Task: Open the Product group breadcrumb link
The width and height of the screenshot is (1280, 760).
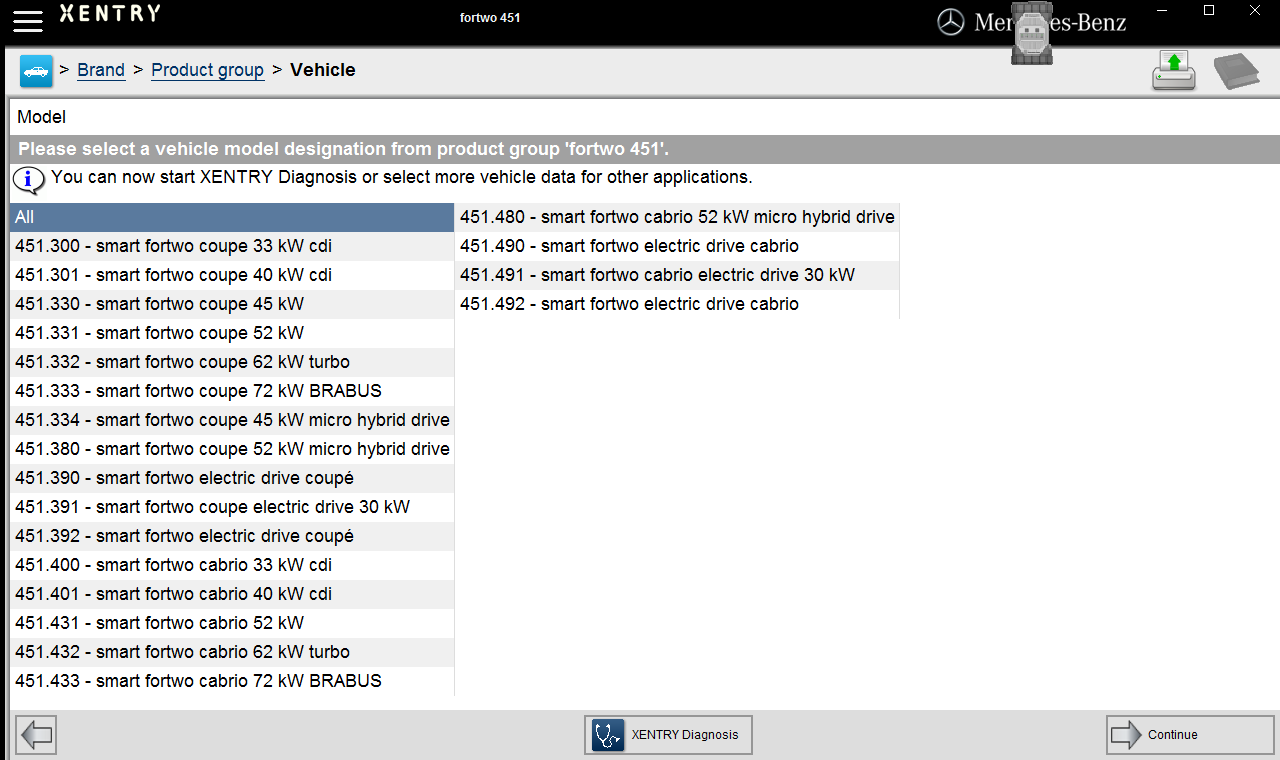Action: (x=207, y=70)
